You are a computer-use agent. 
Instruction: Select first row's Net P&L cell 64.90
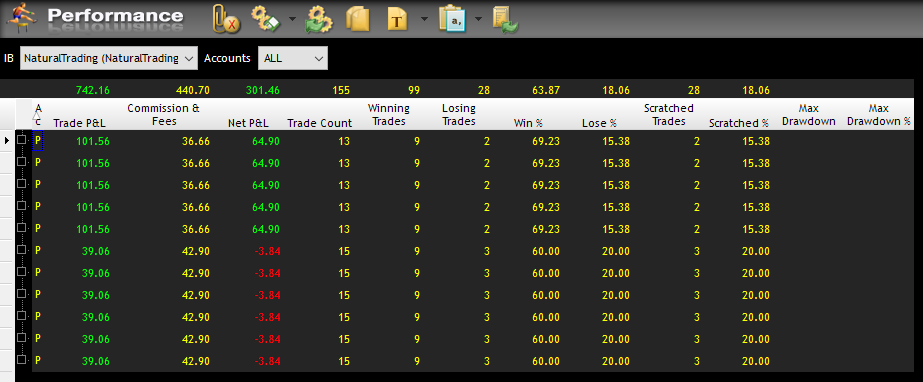[x=265, y=141]
